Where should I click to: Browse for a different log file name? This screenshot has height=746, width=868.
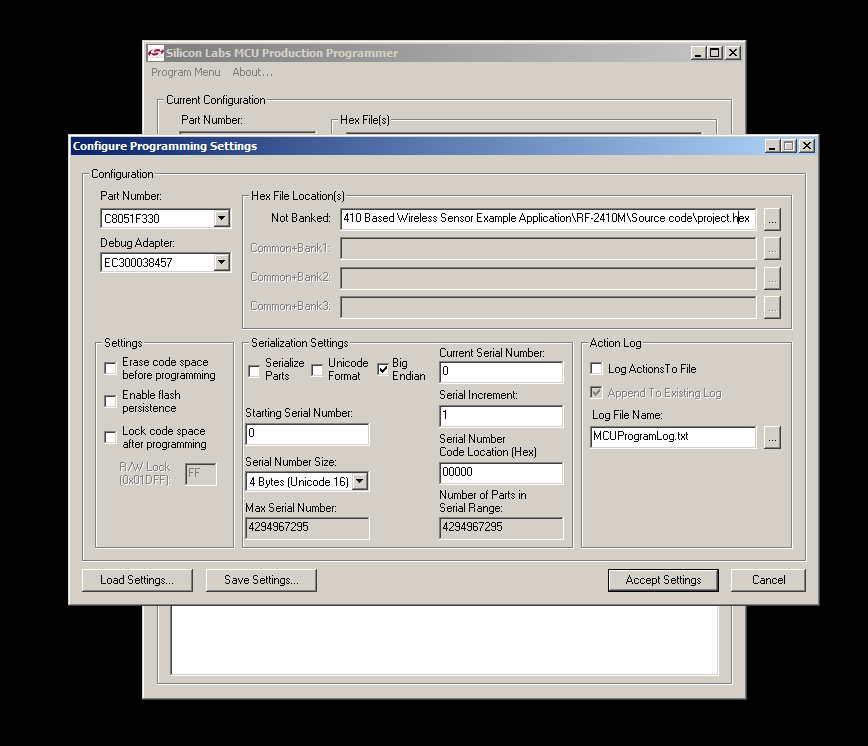[x=772, y=437]
